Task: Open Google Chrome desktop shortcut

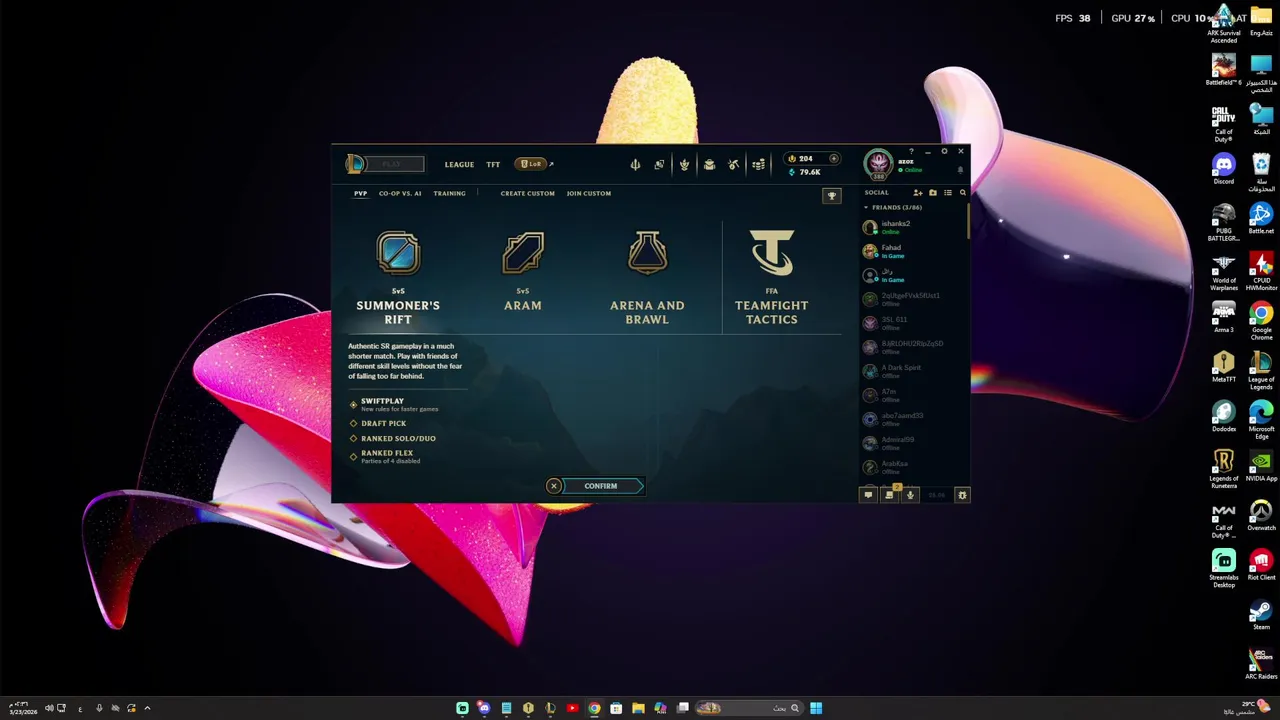Action: (1261, 320)
